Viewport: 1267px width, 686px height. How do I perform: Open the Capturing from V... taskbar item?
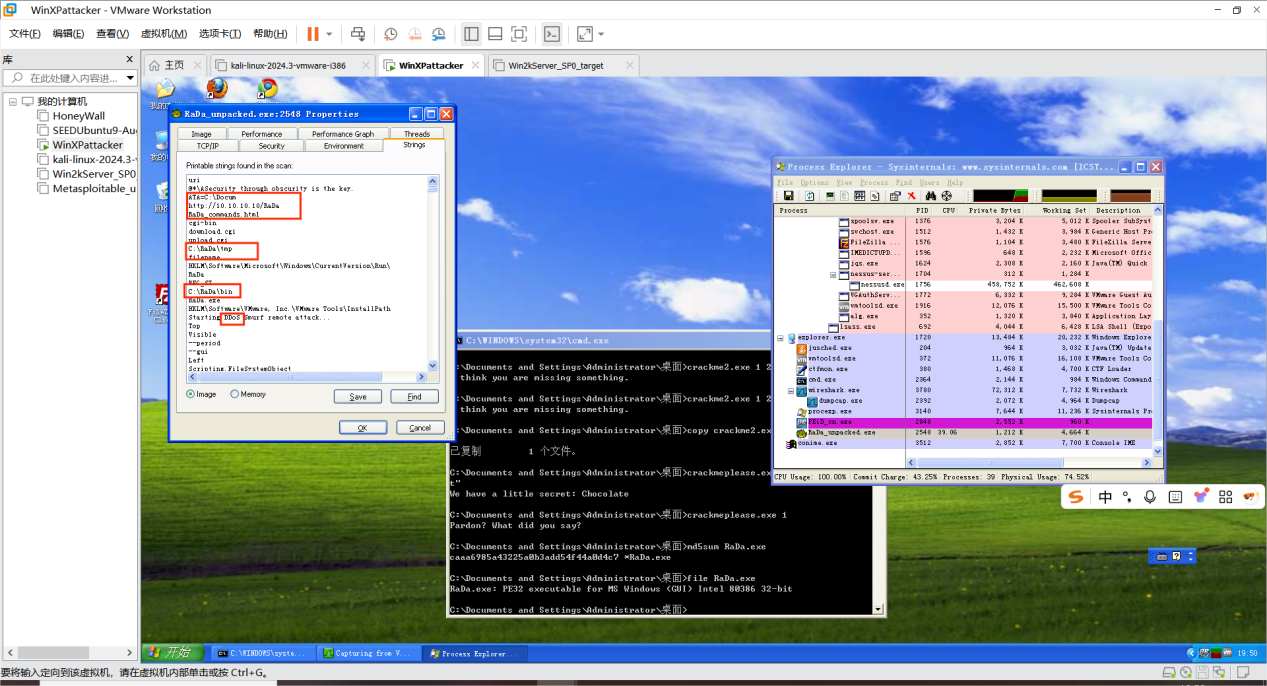coord(368,653)
